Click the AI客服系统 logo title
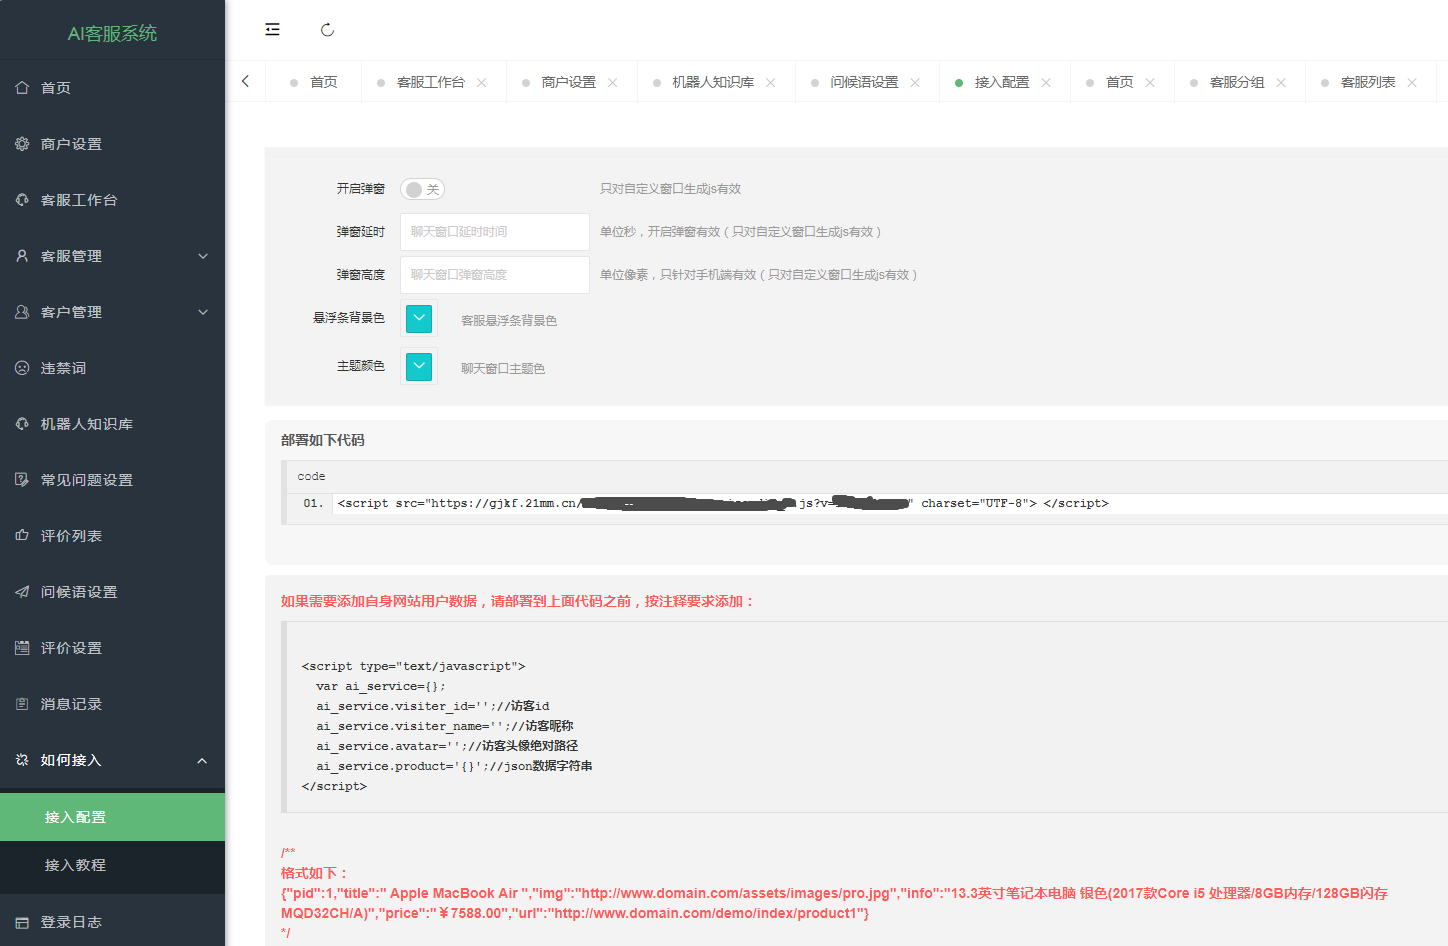The height and width of the screenshot is (946, 1448). (x=112, y=33)
